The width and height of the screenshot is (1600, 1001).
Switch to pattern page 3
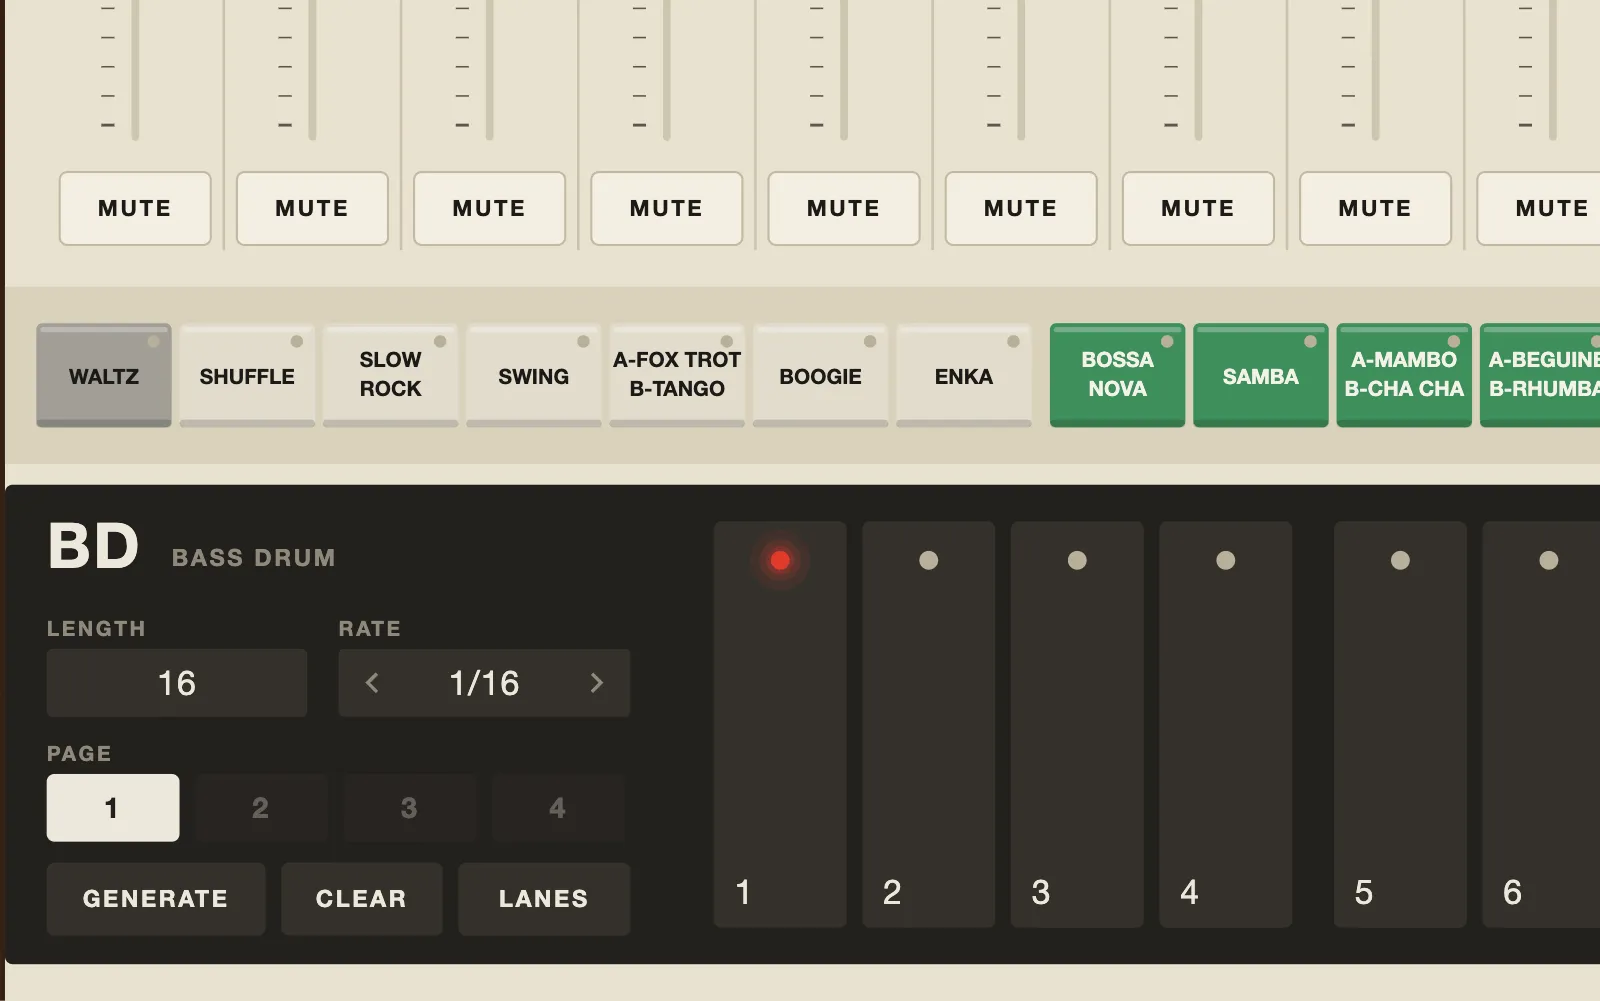409,808
